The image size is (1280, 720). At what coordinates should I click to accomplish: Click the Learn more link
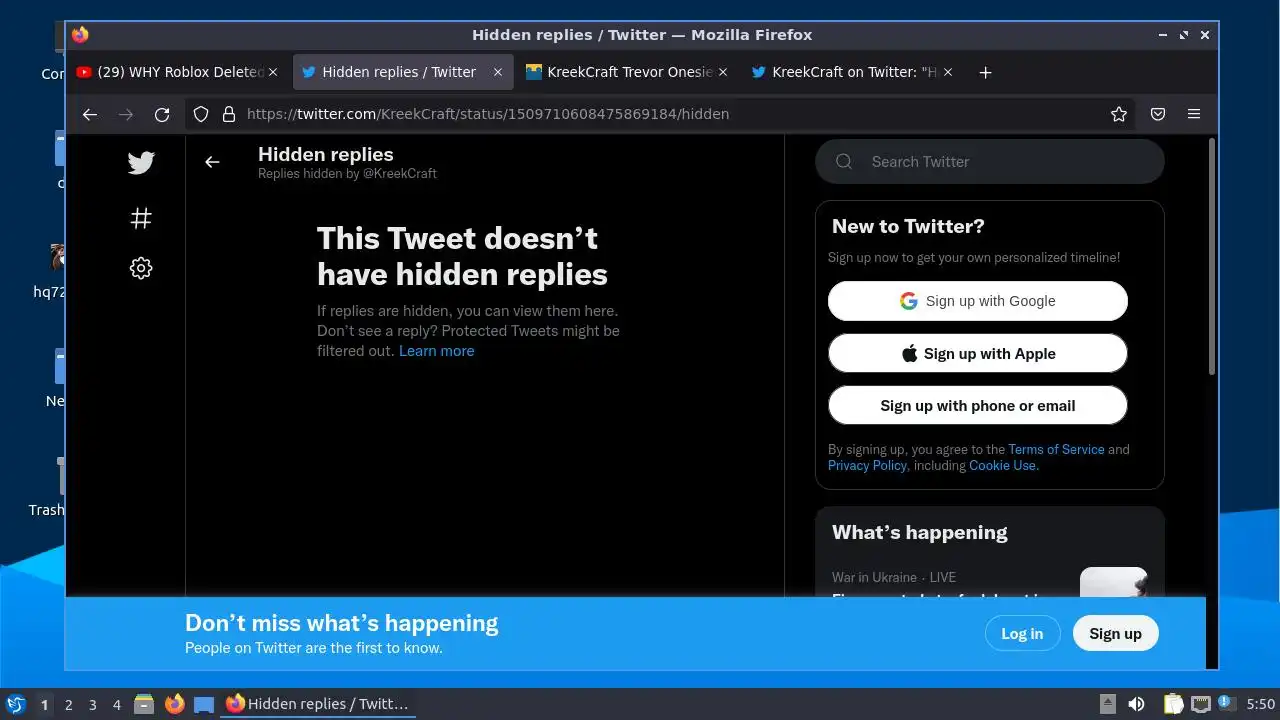(x=437, y=351)
